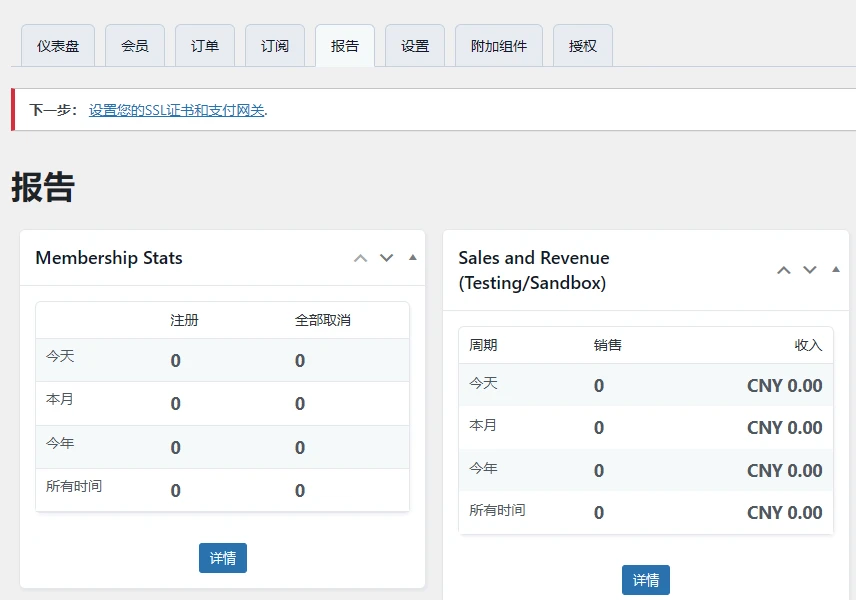Move the Sales and Revenue panel up
This screenshot has height=600, width=856.
coord(783,269)
